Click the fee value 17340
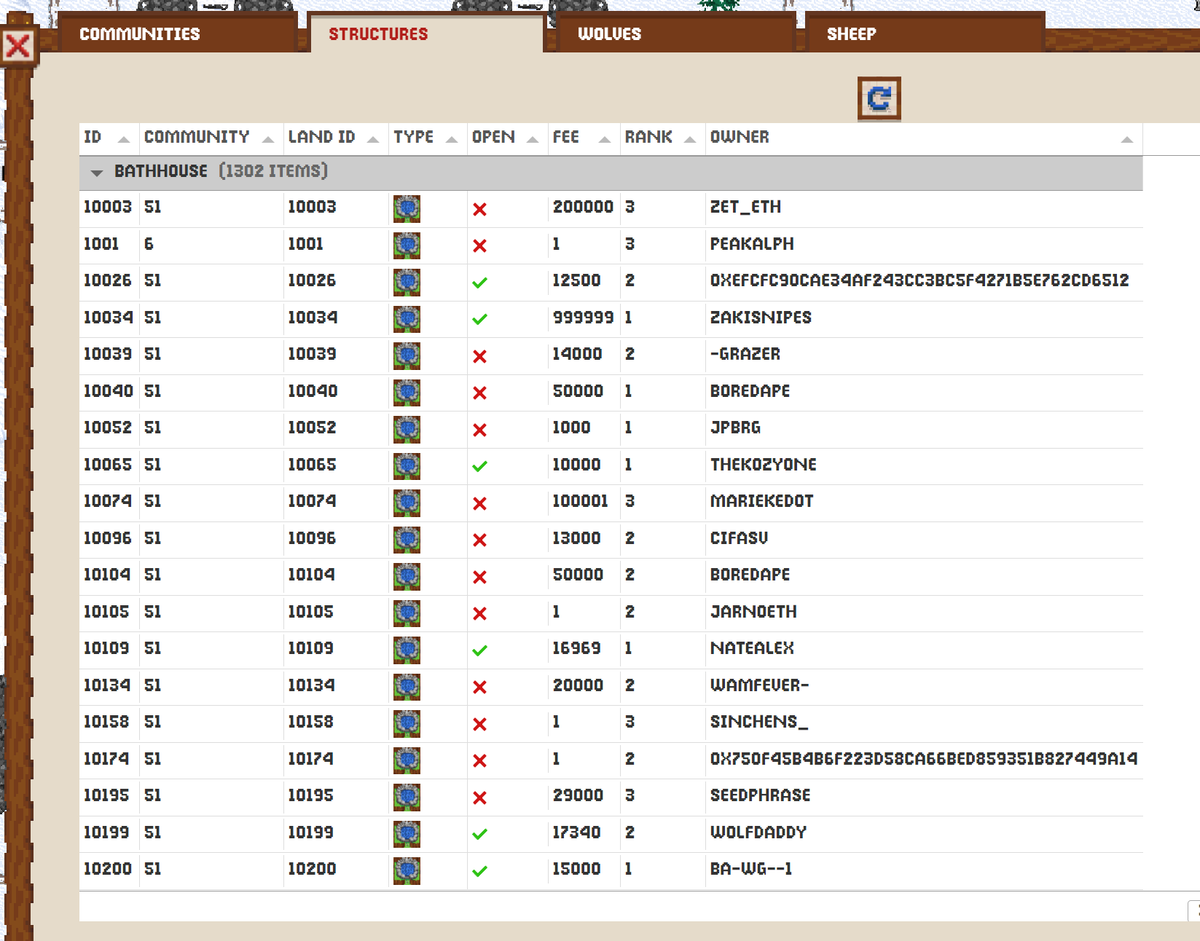 click(x=577, y=832)
